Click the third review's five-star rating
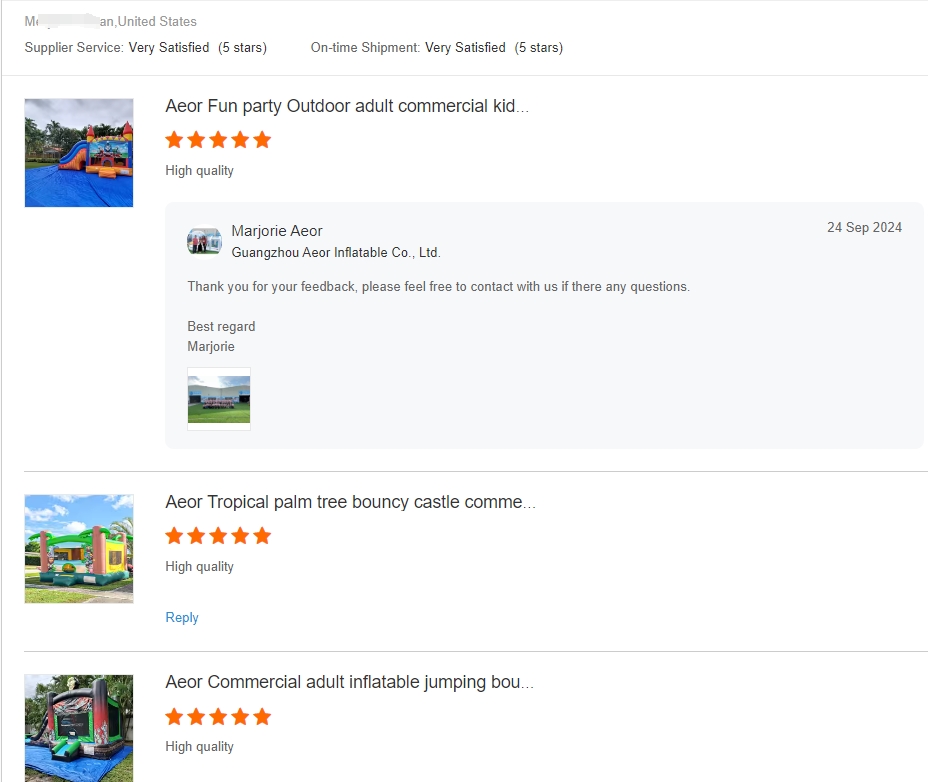Screen dimensions: 928x782 click(218, 717)
